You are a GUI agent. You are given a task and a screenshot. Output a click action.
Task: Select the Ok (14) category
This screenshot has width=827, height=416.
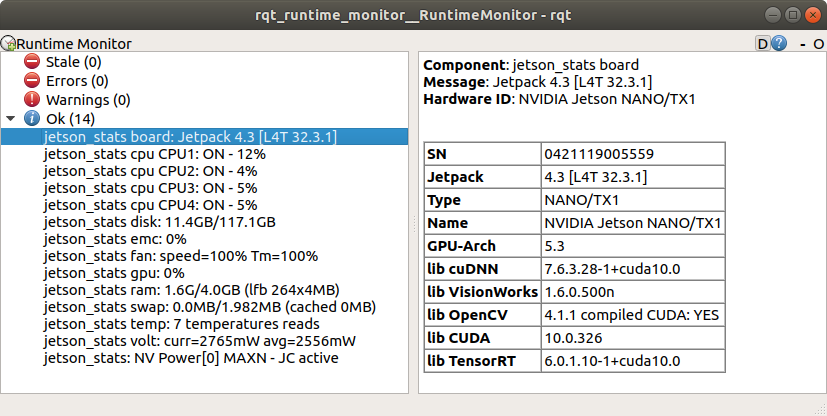70,119
